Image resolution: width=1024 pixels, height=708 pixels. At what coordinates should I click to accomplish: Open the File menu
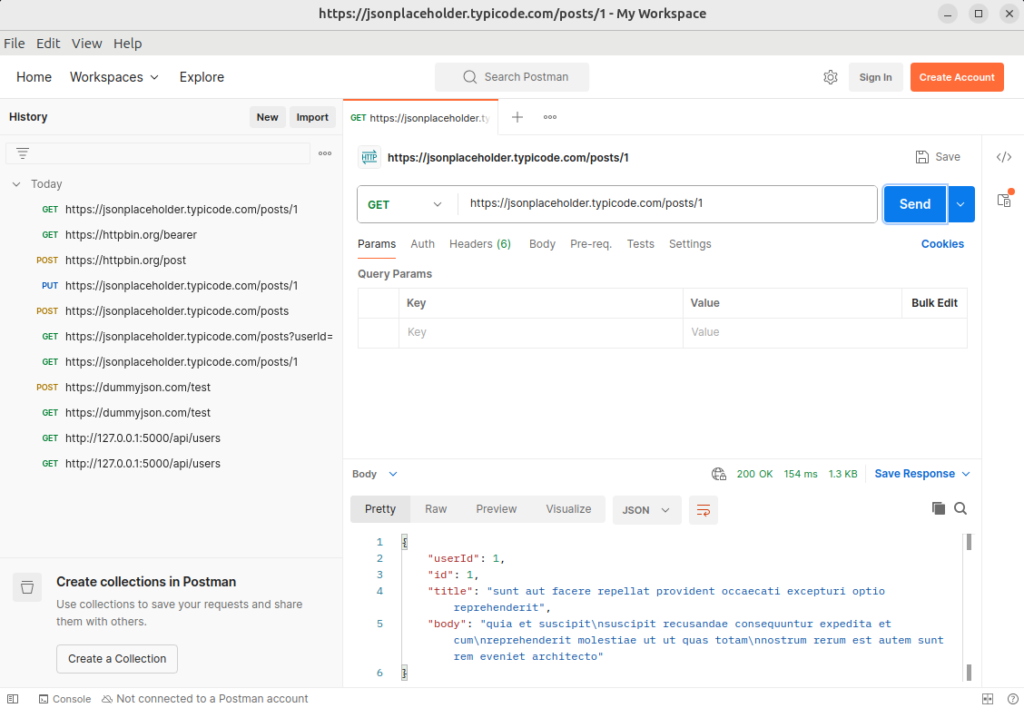(x=14, y=44)
